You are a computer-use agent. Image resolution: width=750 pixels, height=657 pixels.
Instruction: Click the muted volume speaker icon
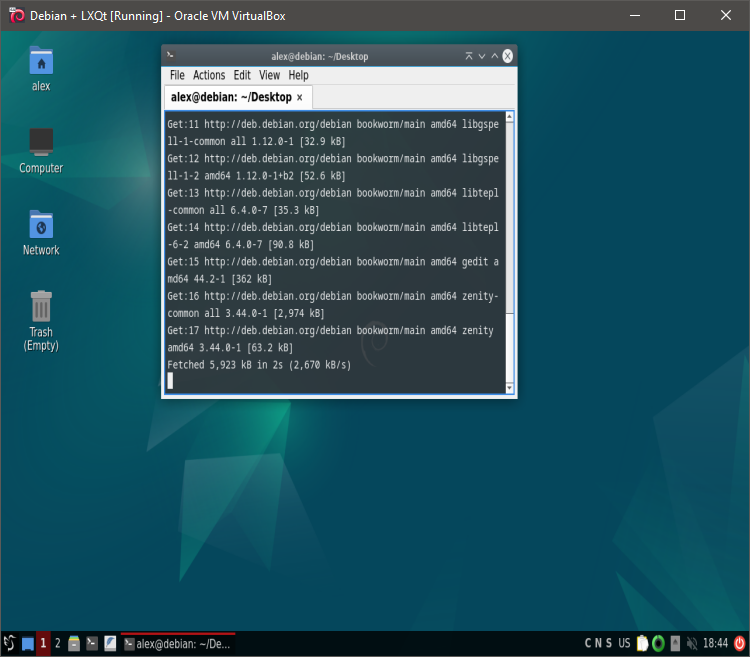click(x=692, y=644)
